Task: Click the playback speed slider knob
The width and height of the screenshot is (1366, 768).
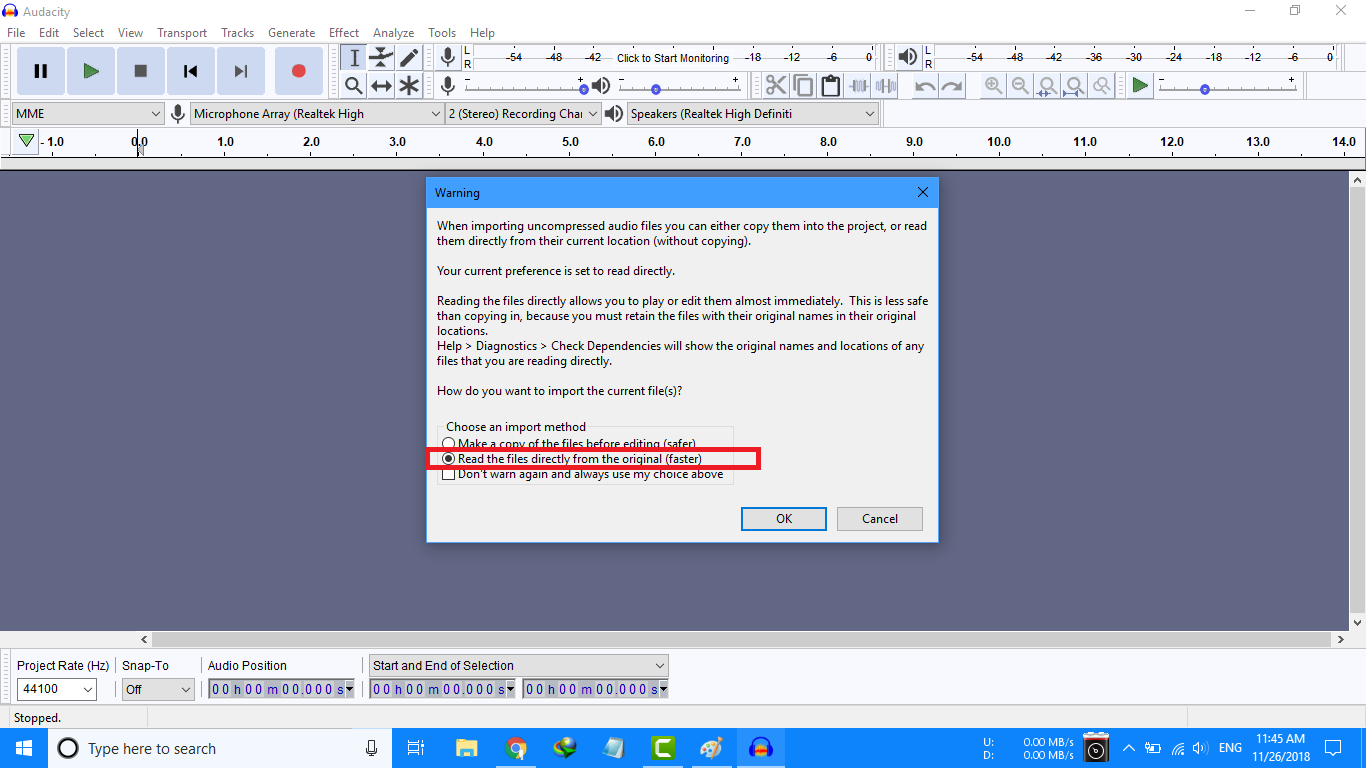Action: (x=1205, y=89)
